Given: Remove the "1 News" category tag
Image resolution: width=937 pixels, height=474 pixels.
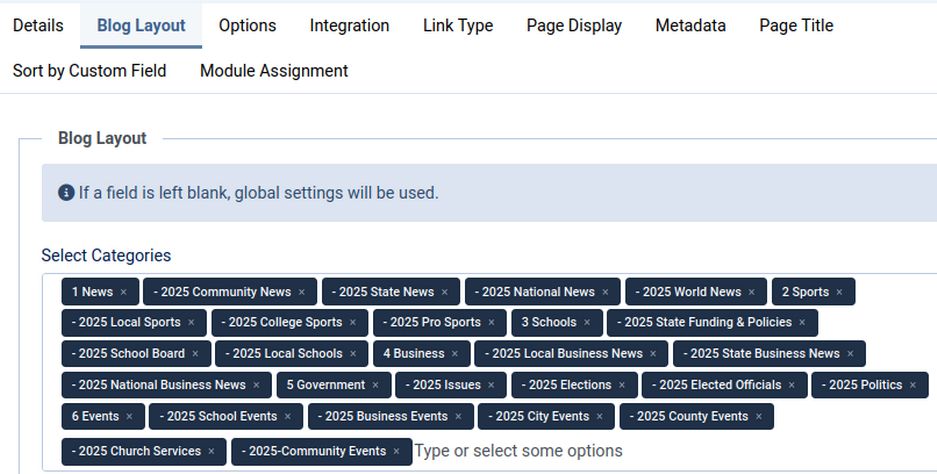Looking at the screenshot, I should point(123,292).
